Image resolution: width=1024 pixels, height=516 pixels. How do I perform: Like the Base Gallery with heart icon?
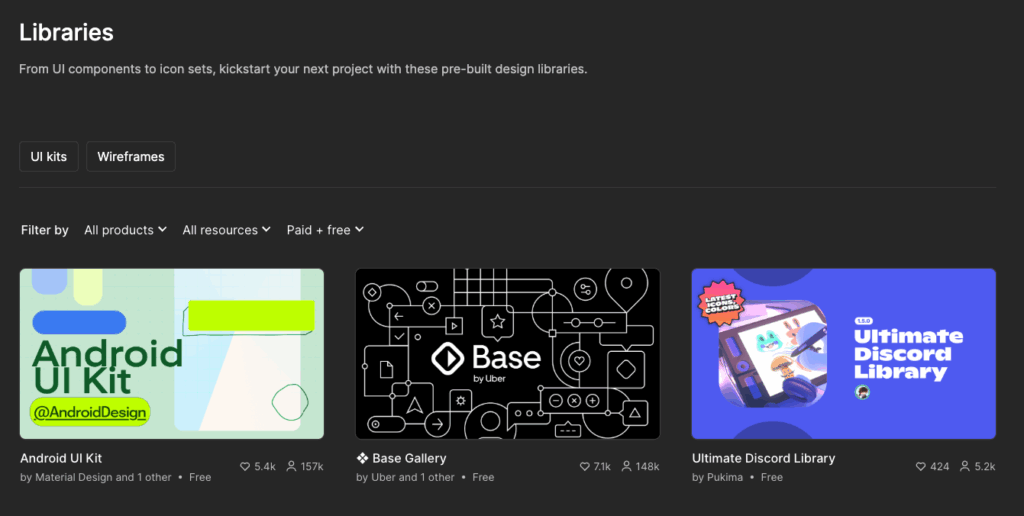[x=584, y=466]
